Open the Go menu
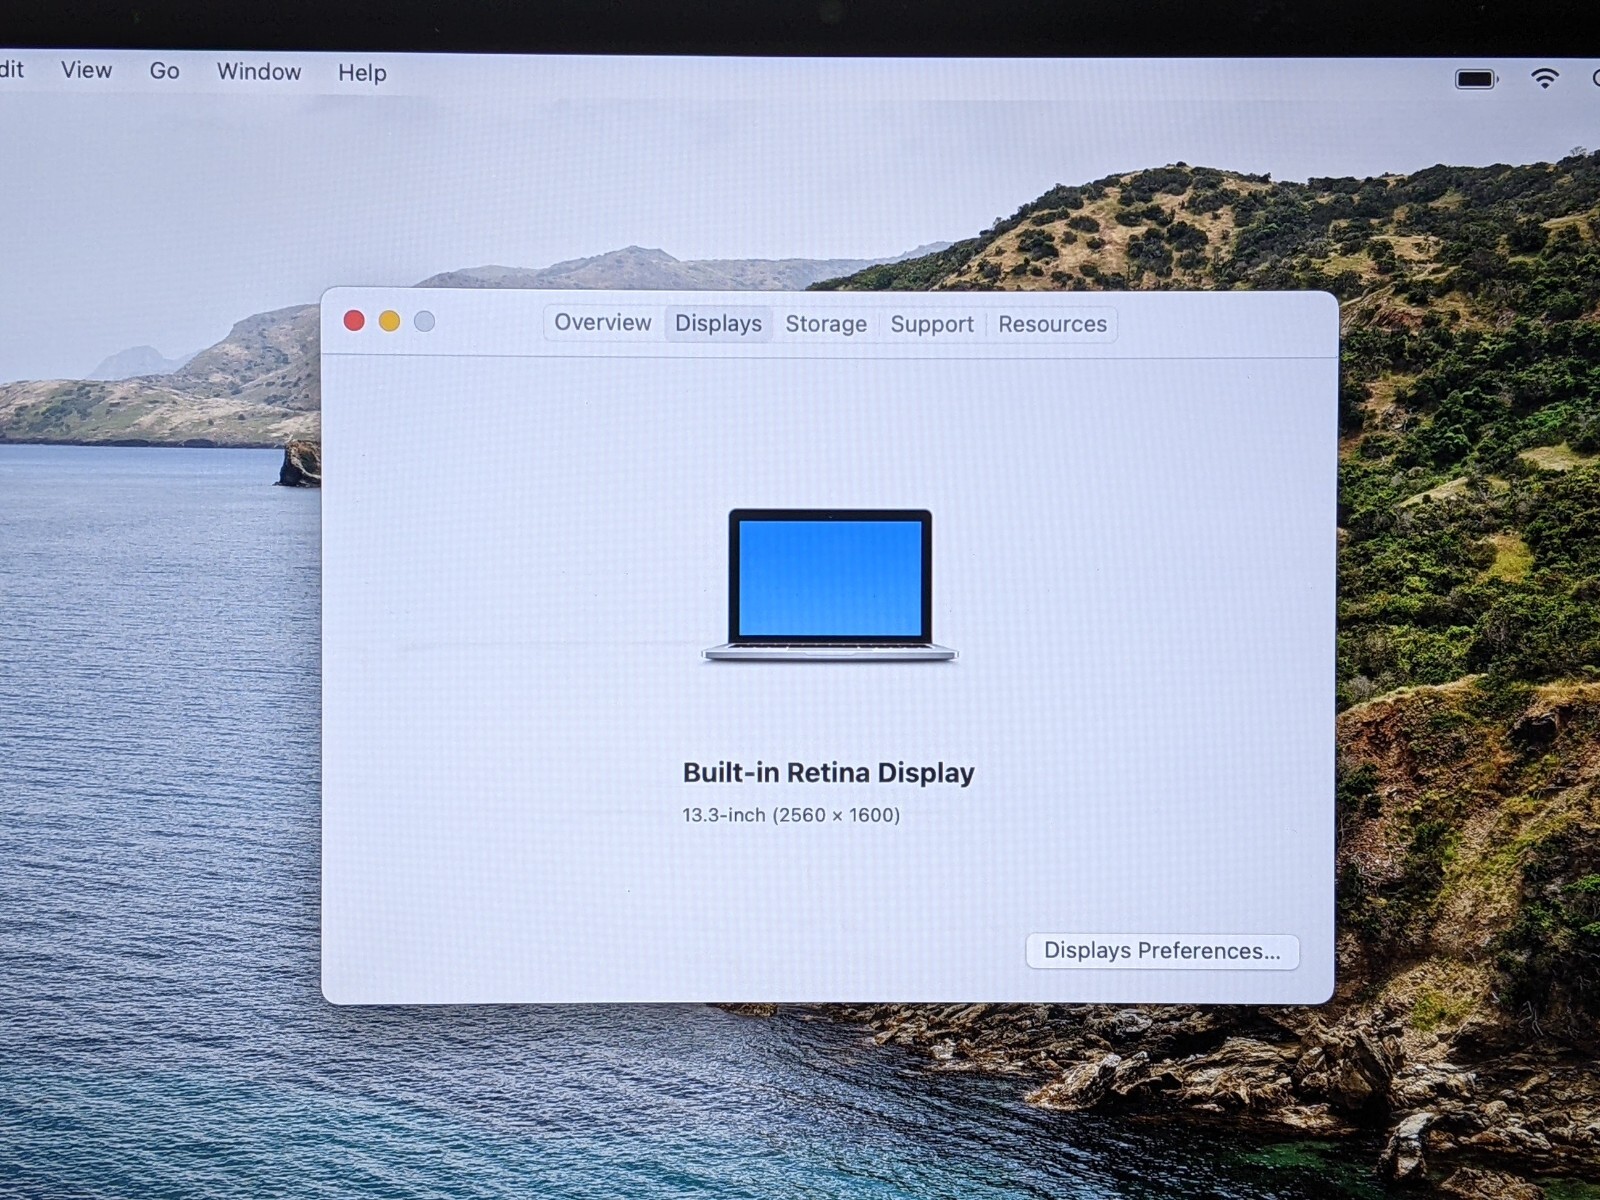The width and height of the screenshot is (1600, 1200). 164,71
